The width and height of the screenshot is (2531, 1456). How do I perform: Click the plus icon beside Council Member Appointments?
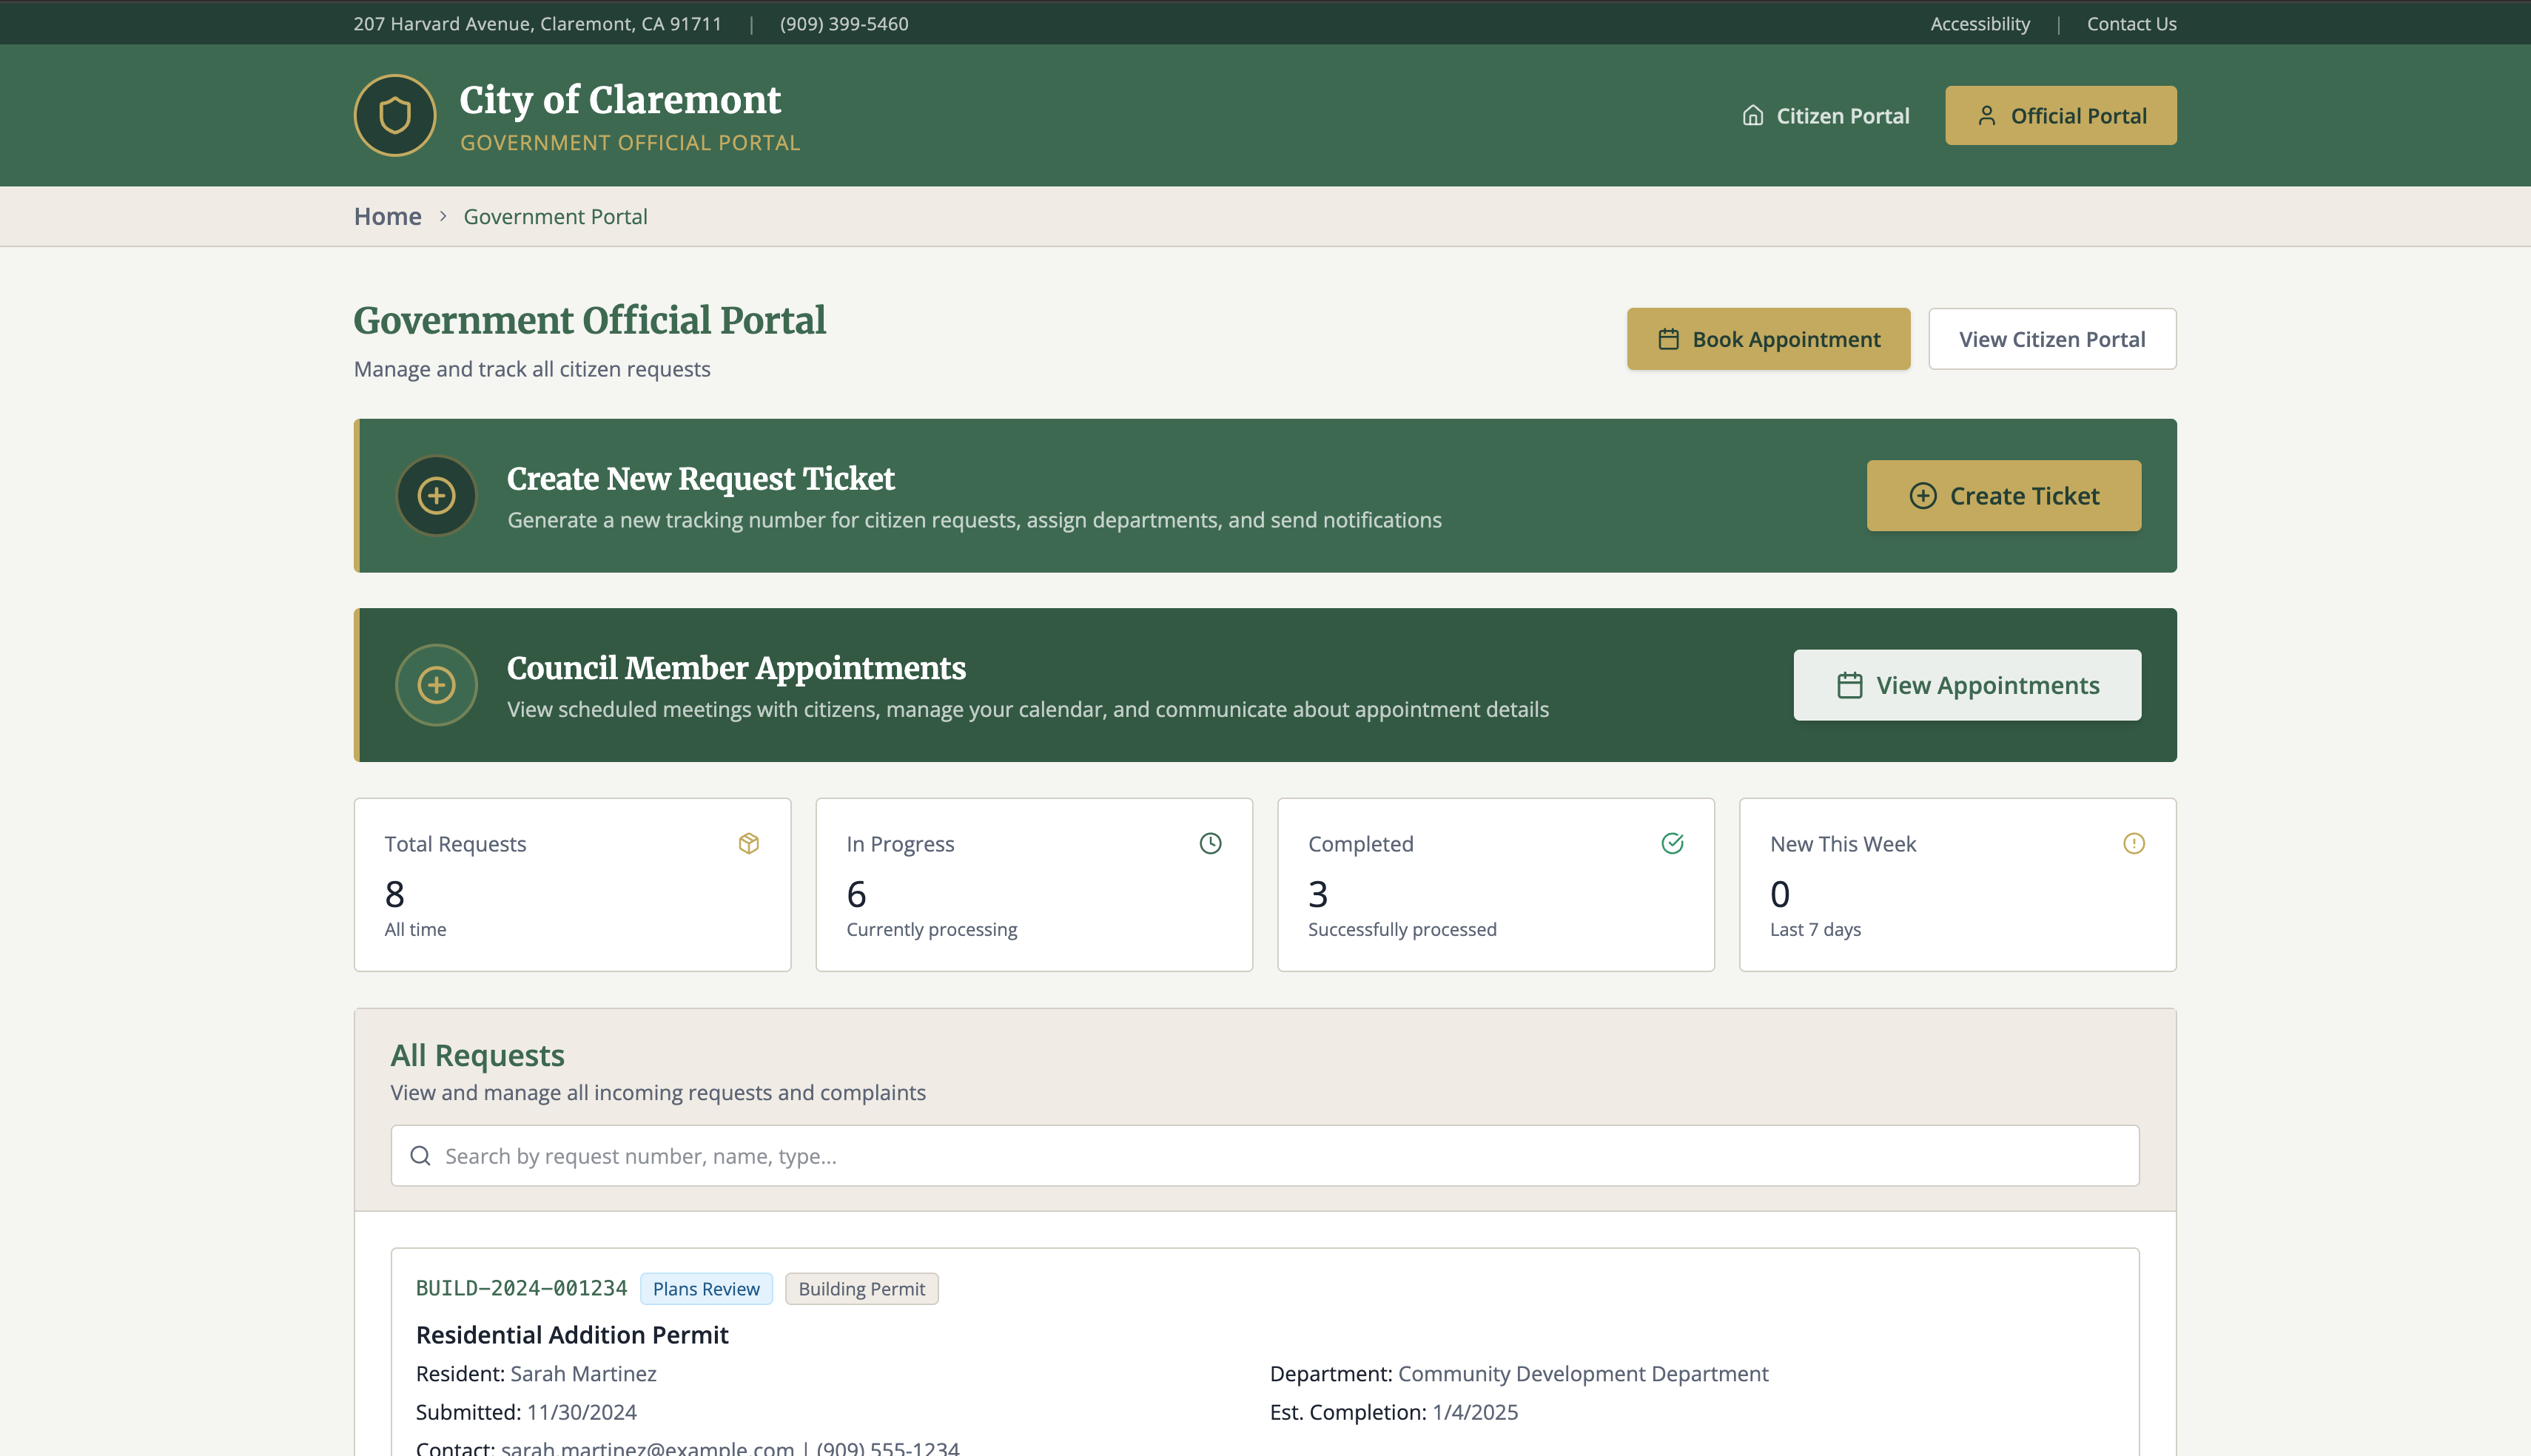point(436,685)
